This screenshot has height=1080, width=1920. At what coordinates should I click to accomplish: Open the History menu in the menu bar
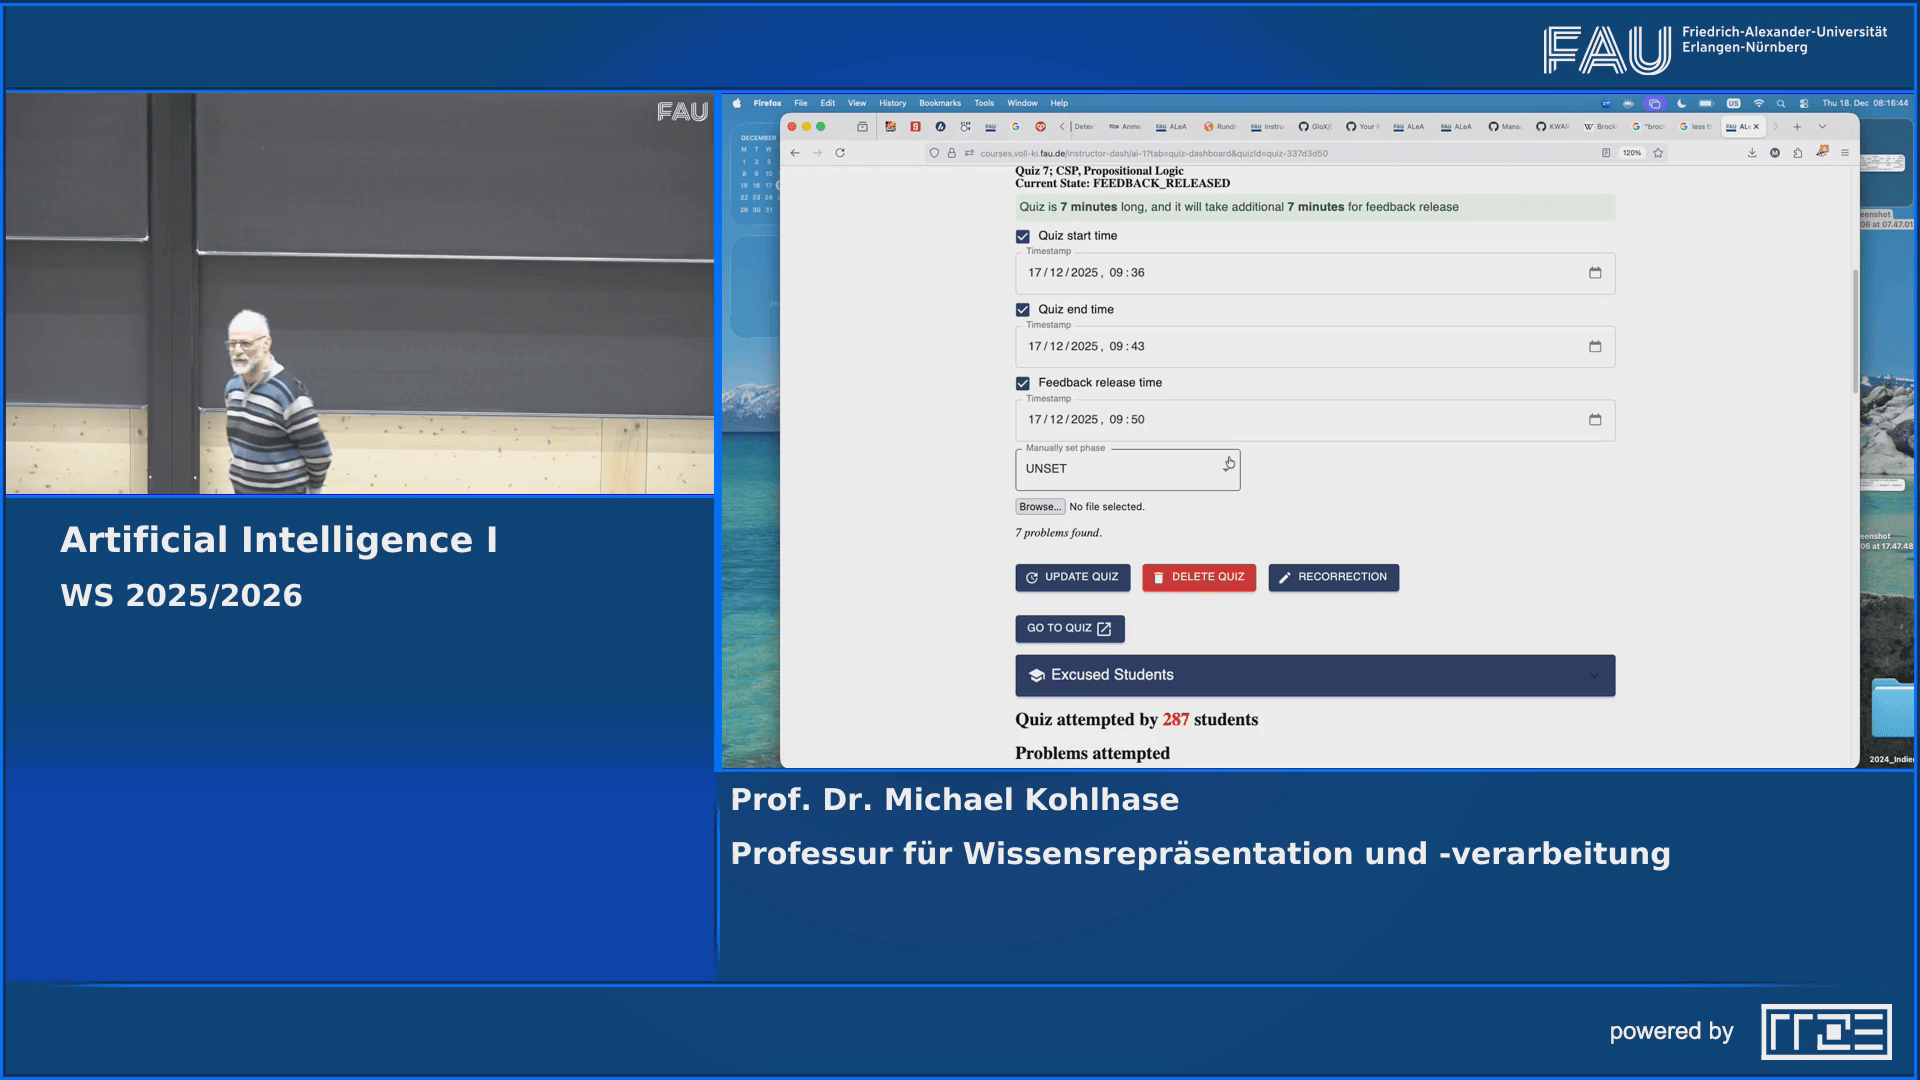click(891, 103)
